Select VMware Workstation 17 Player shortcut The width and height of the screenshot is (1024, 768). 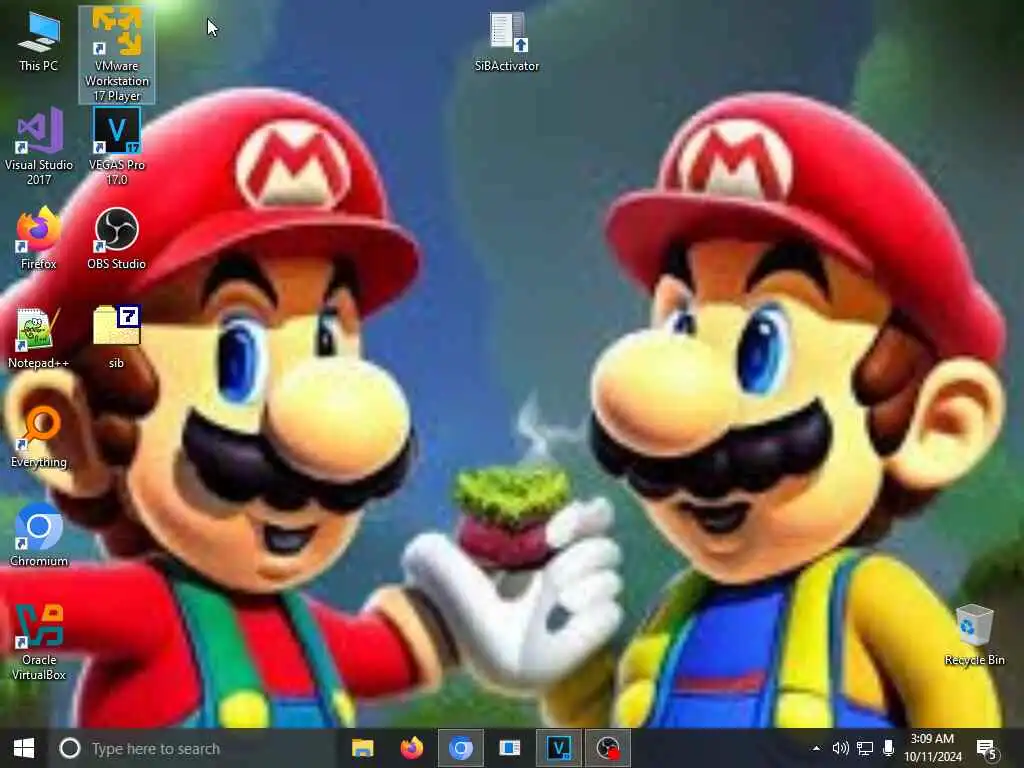(116, 55)
